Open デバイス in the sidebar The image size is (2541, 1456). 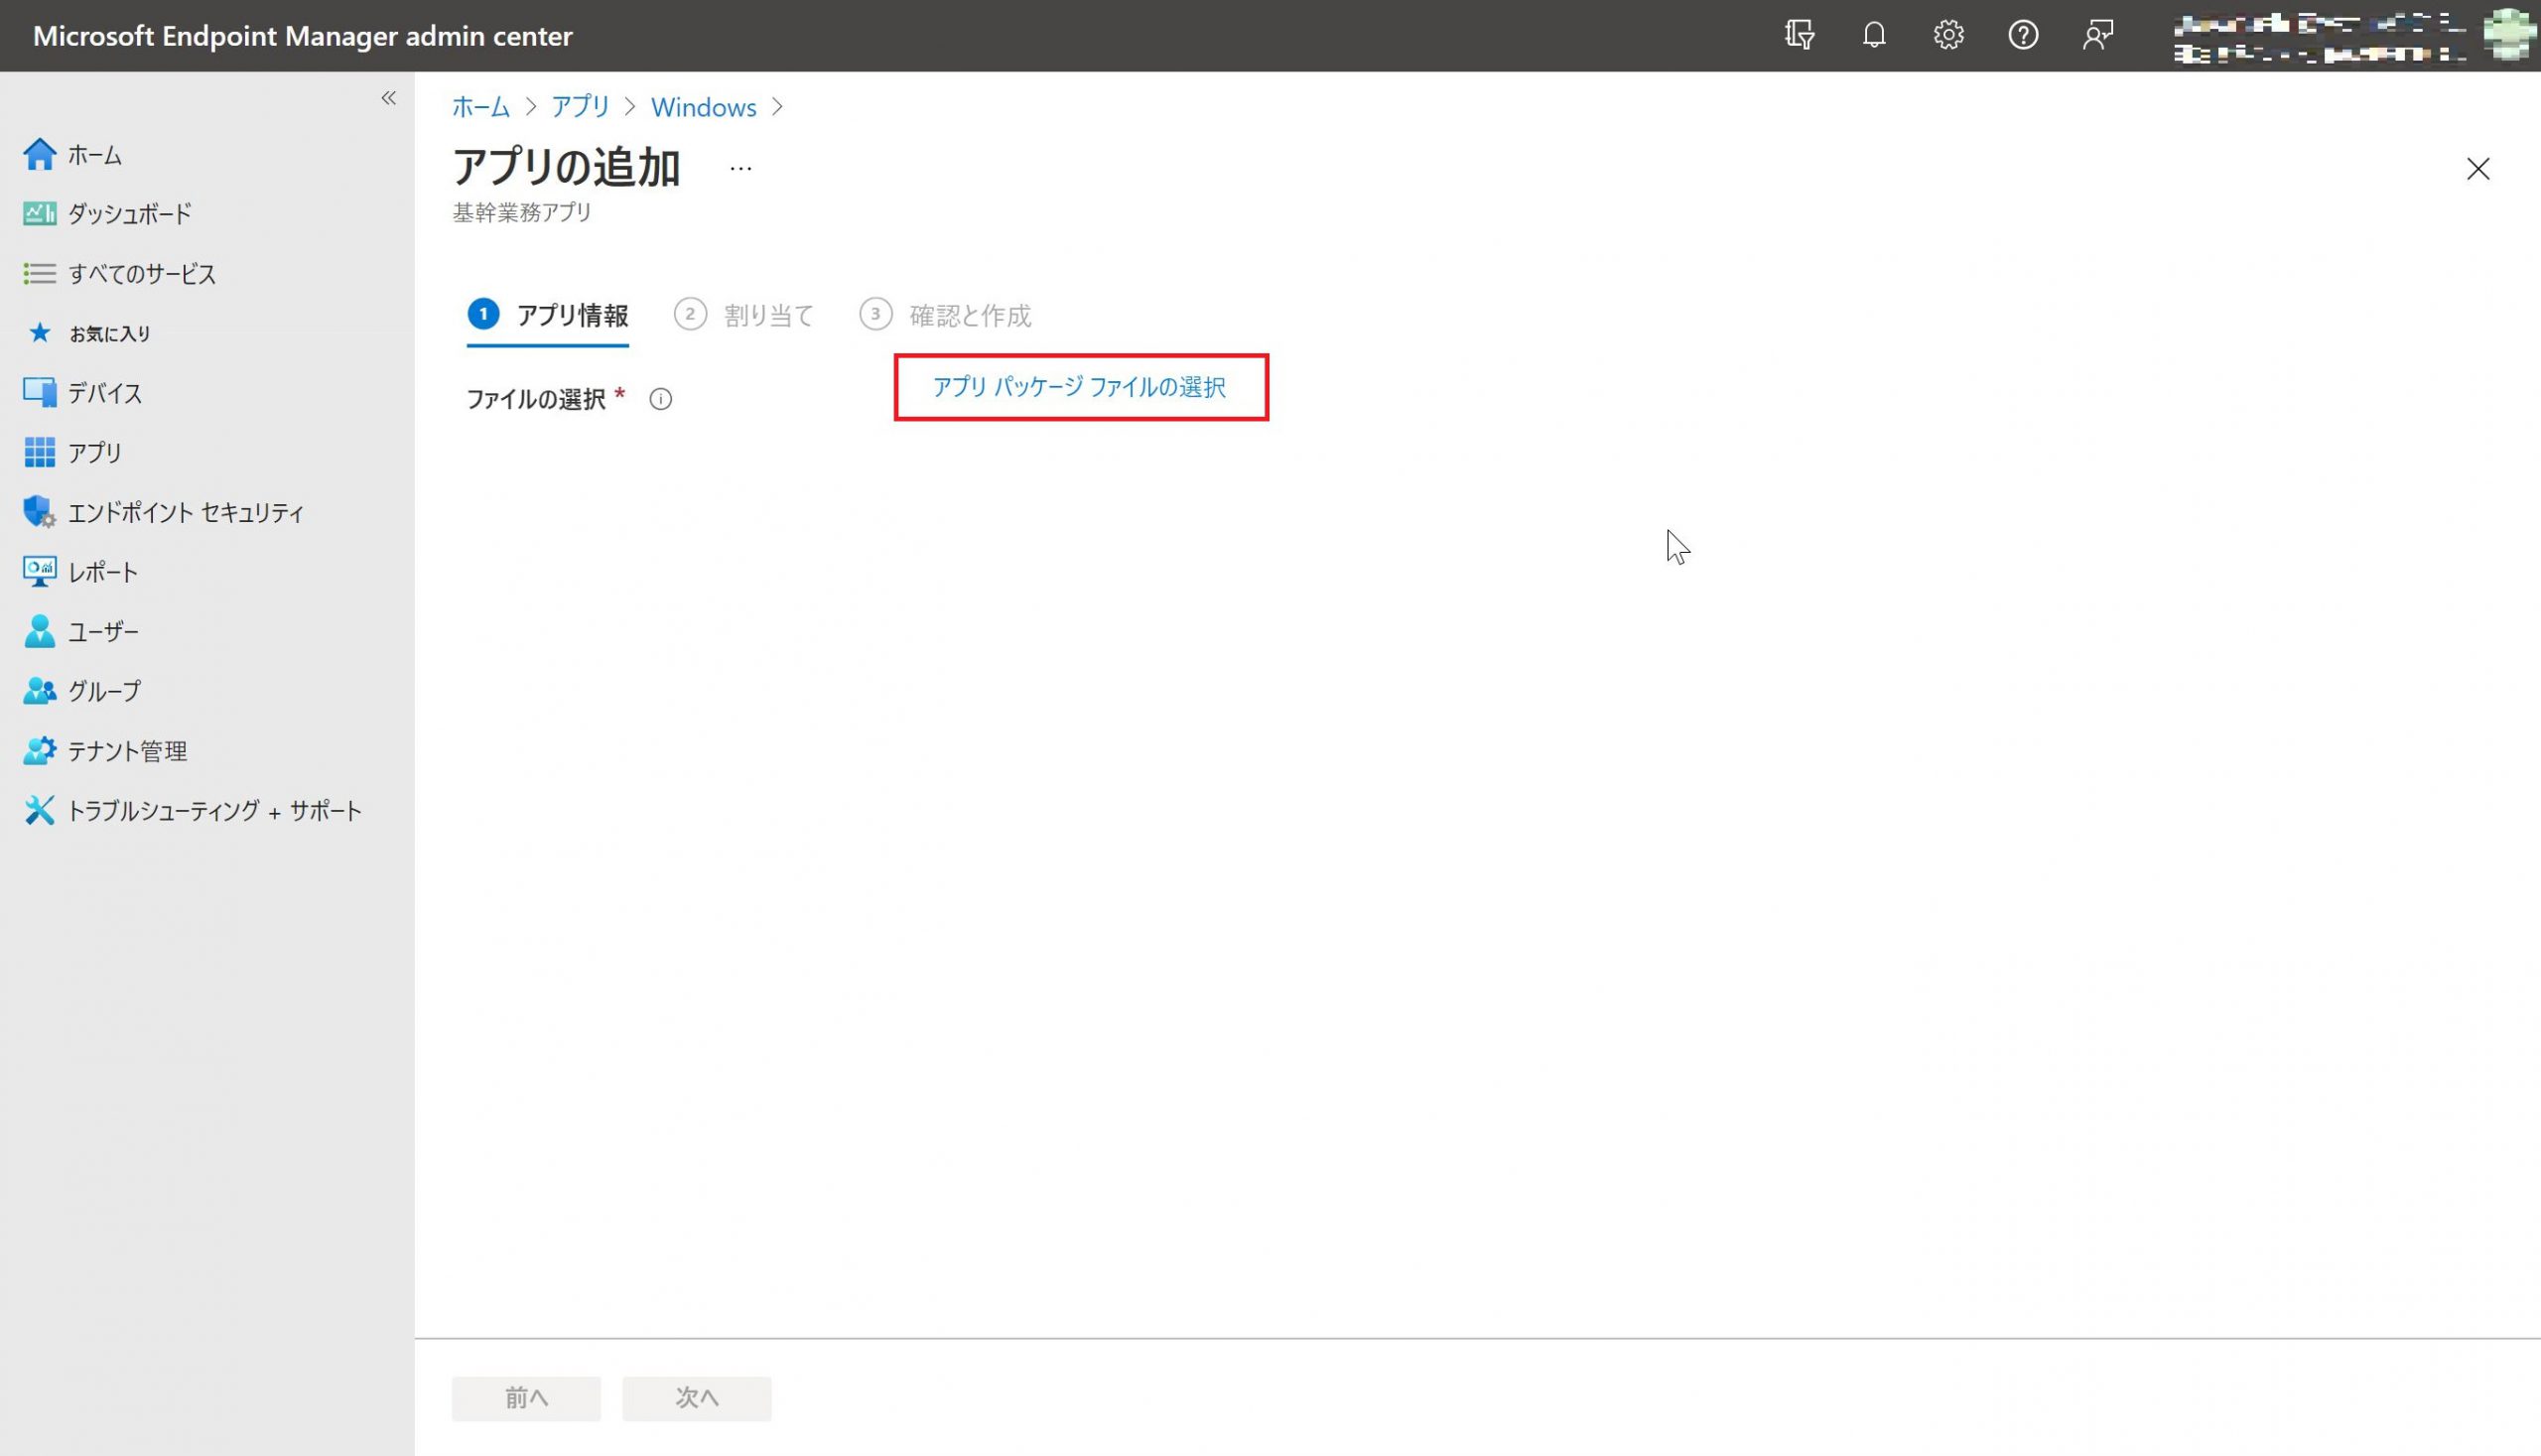104,393
